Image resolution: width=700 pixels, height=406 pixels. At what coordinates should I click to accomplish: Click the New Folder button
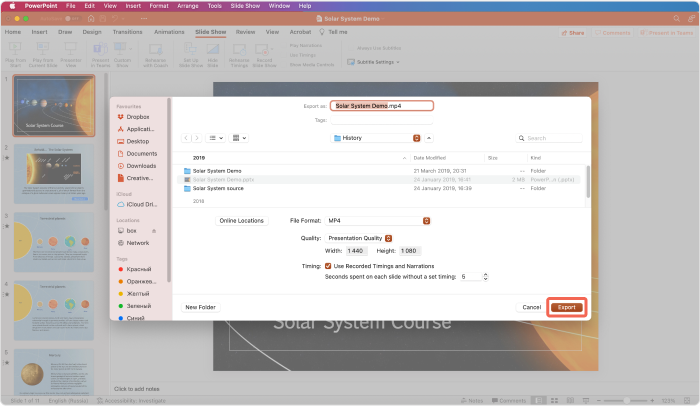200,307
